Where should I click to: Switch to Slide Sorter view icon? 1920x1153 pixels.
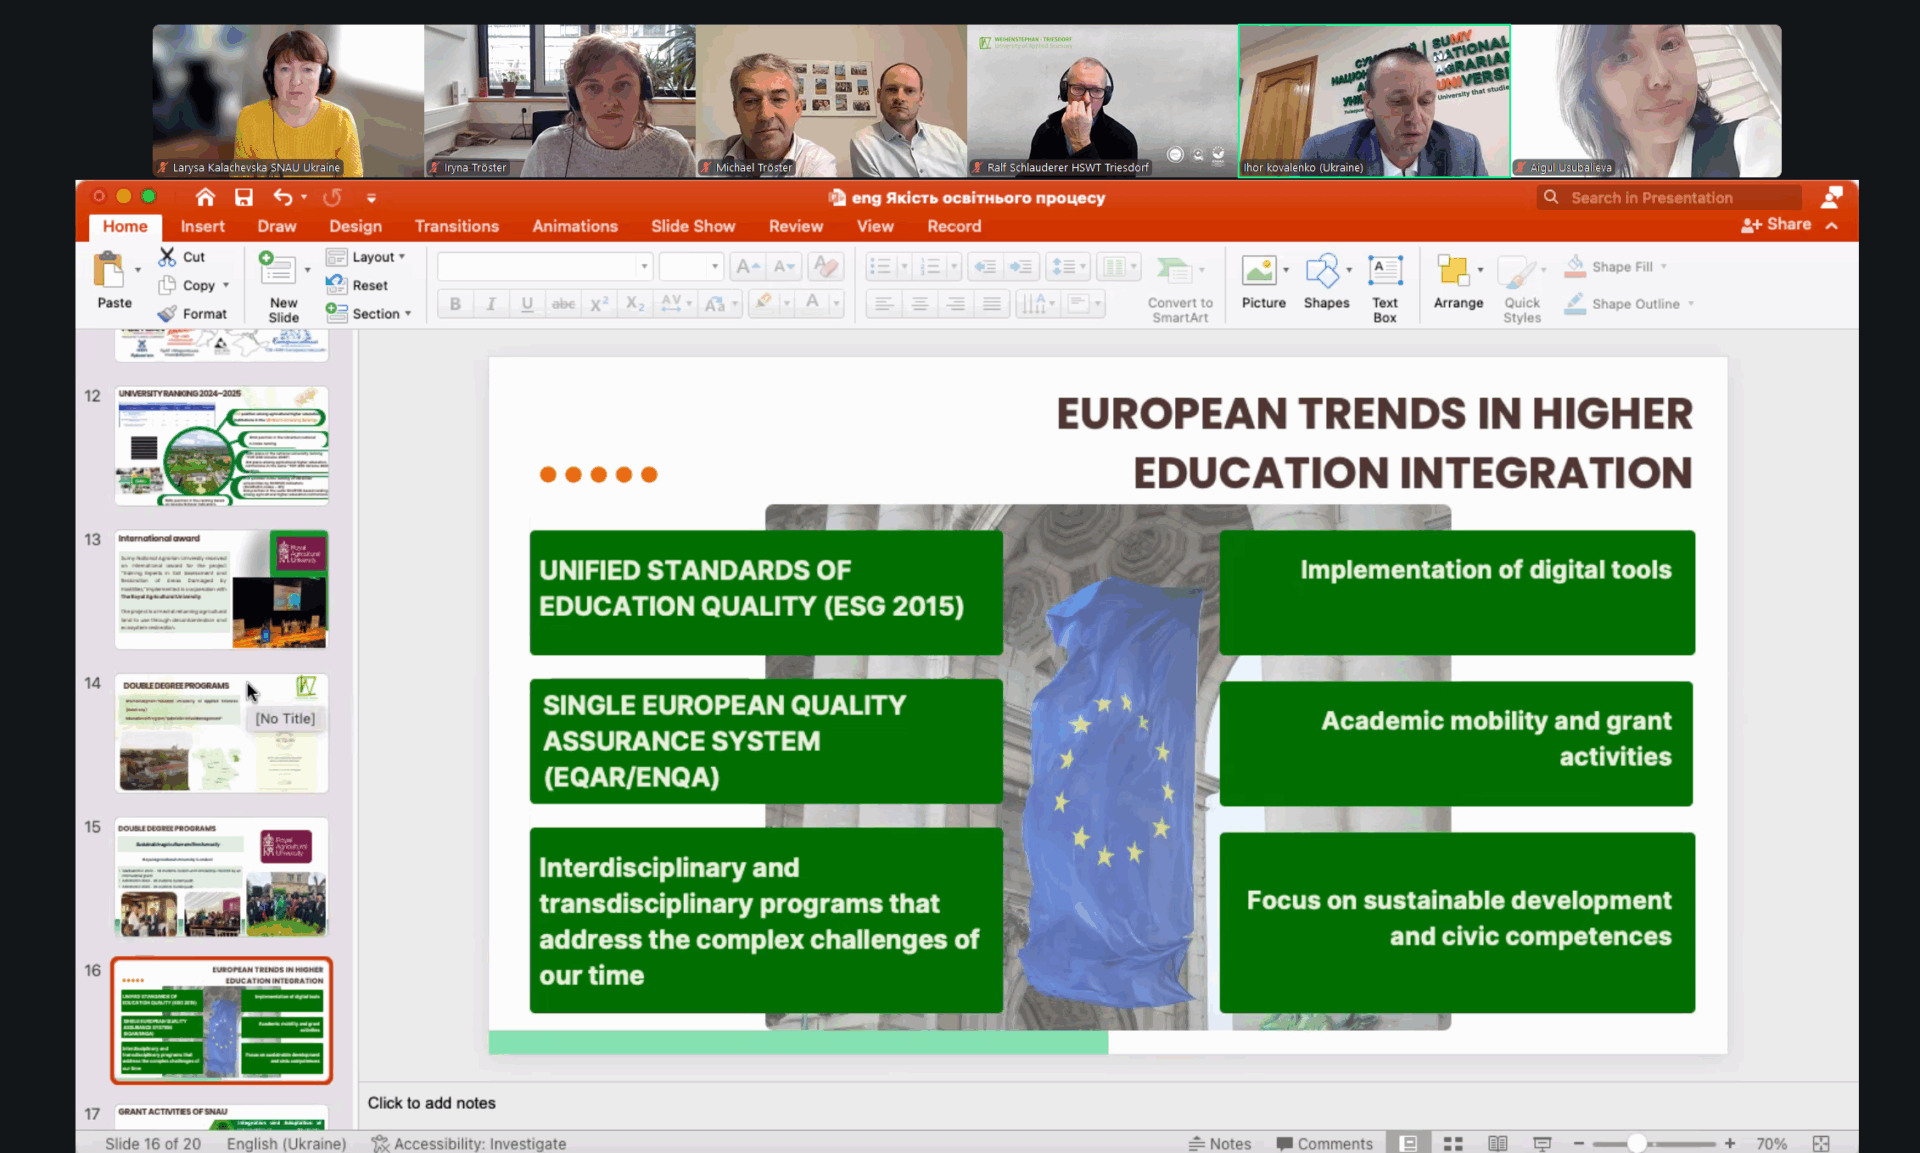pyautogui.click(x=1452, y=1143)
